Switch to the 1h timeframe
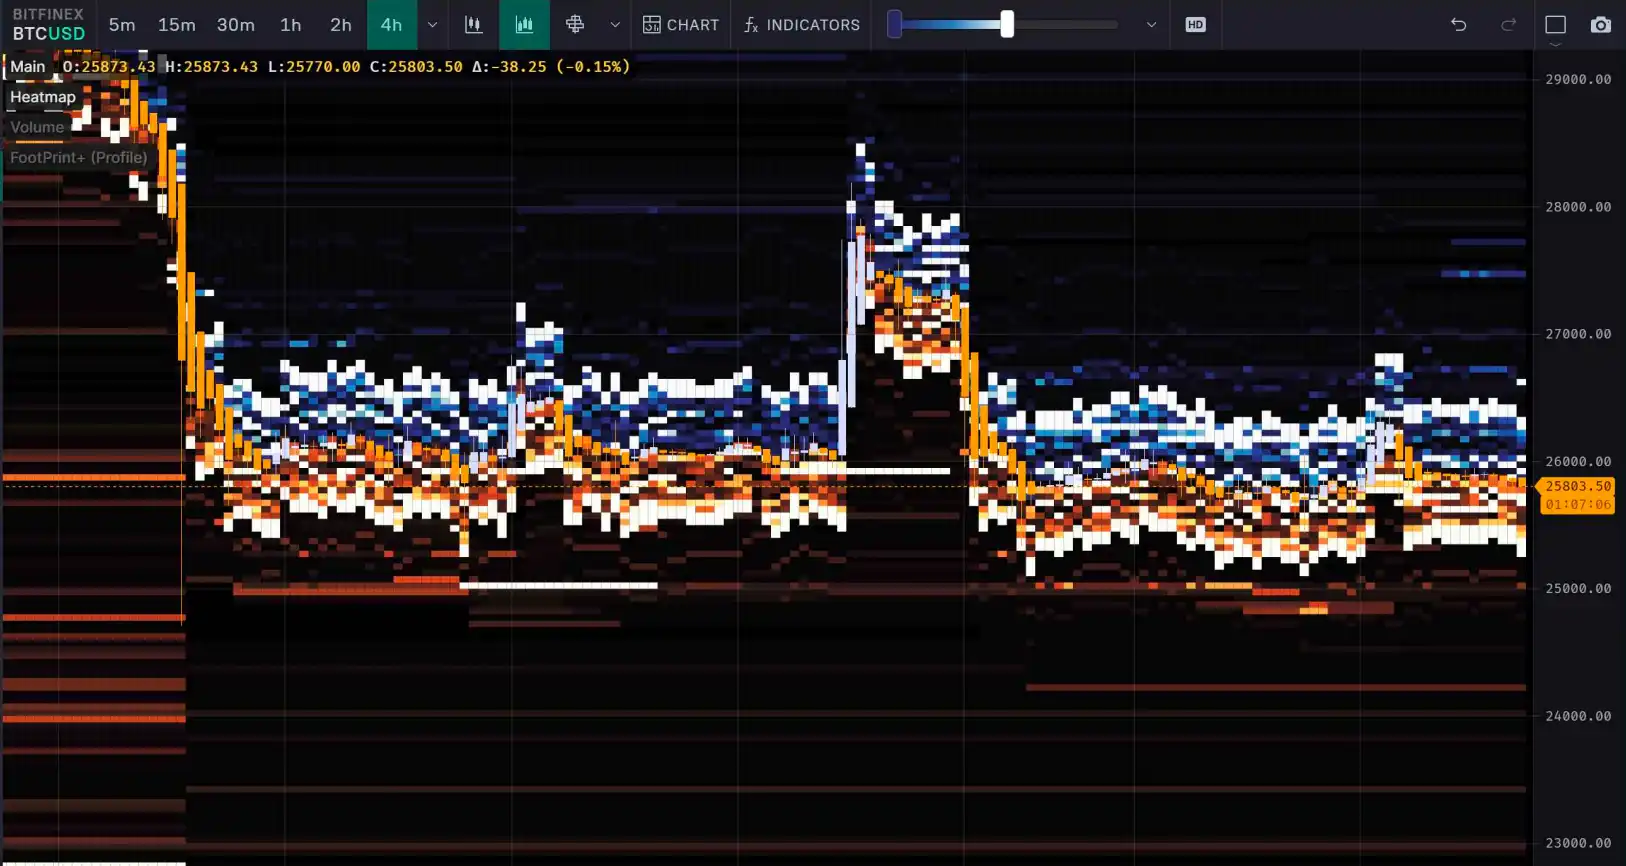Image resolution: width=1626 pixels, height=866 pixels. [x=290, y=25]
